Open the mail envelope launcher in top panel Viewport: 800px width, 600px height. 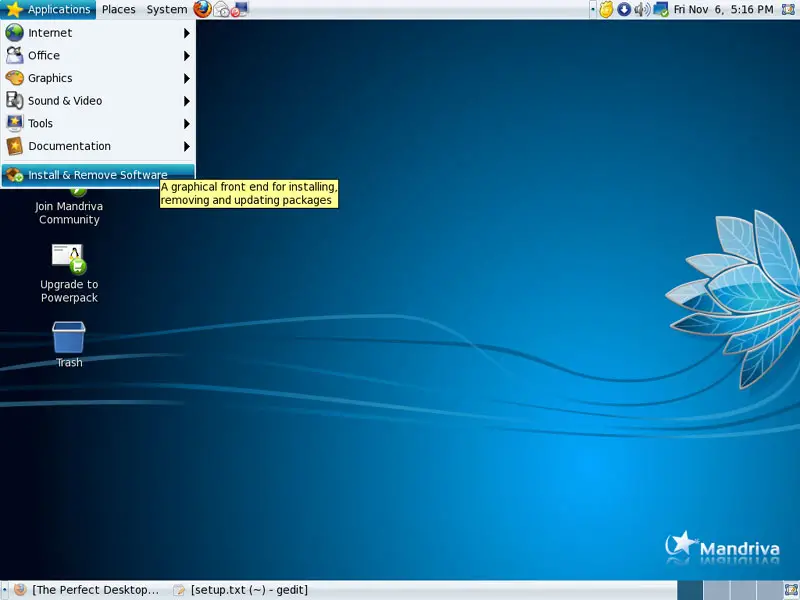(221, 9)
